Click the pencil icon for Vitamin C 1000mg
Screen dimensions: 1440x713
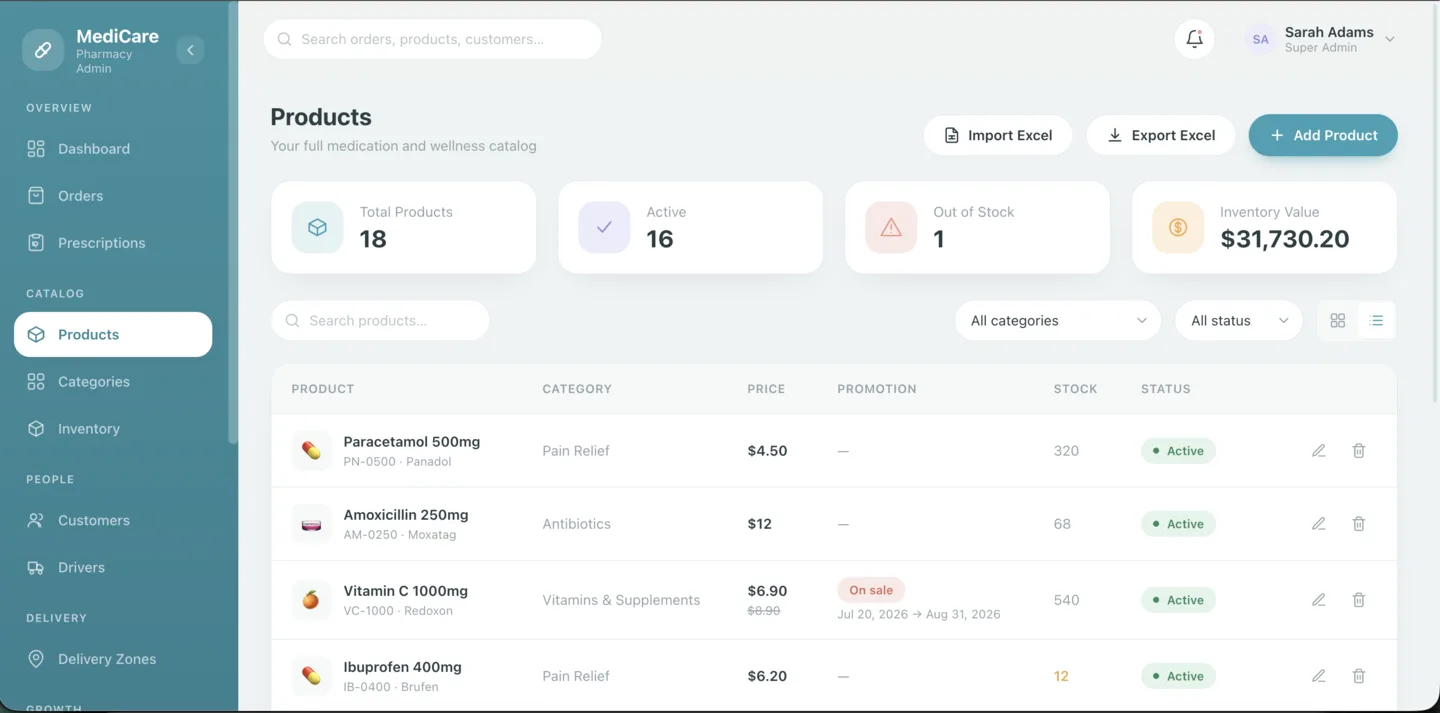pyautogui.click(x=1319, y=600)
